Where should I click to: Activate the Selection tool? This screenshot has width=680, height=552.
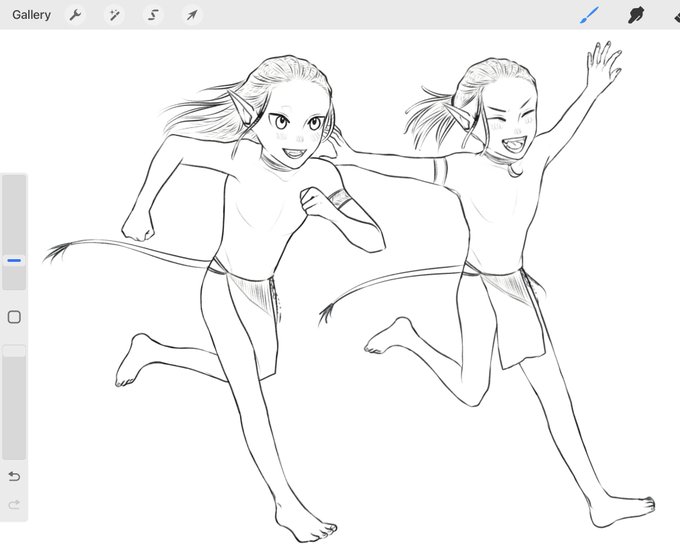pyautogui.click(x=153, y=15)
